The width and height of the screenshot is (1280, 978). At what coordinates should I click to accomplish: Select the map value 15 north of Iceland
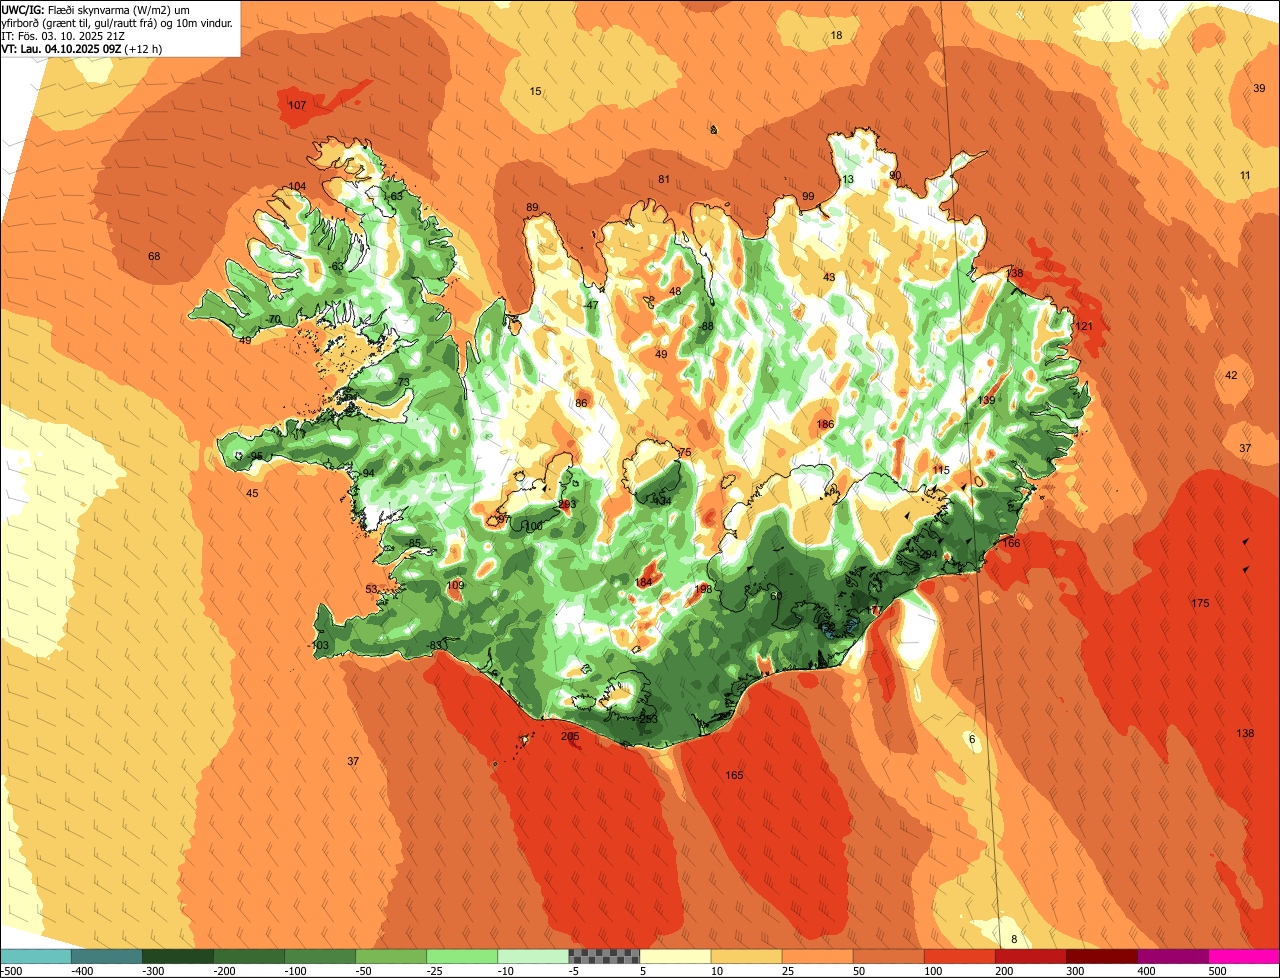click(536, 91)
